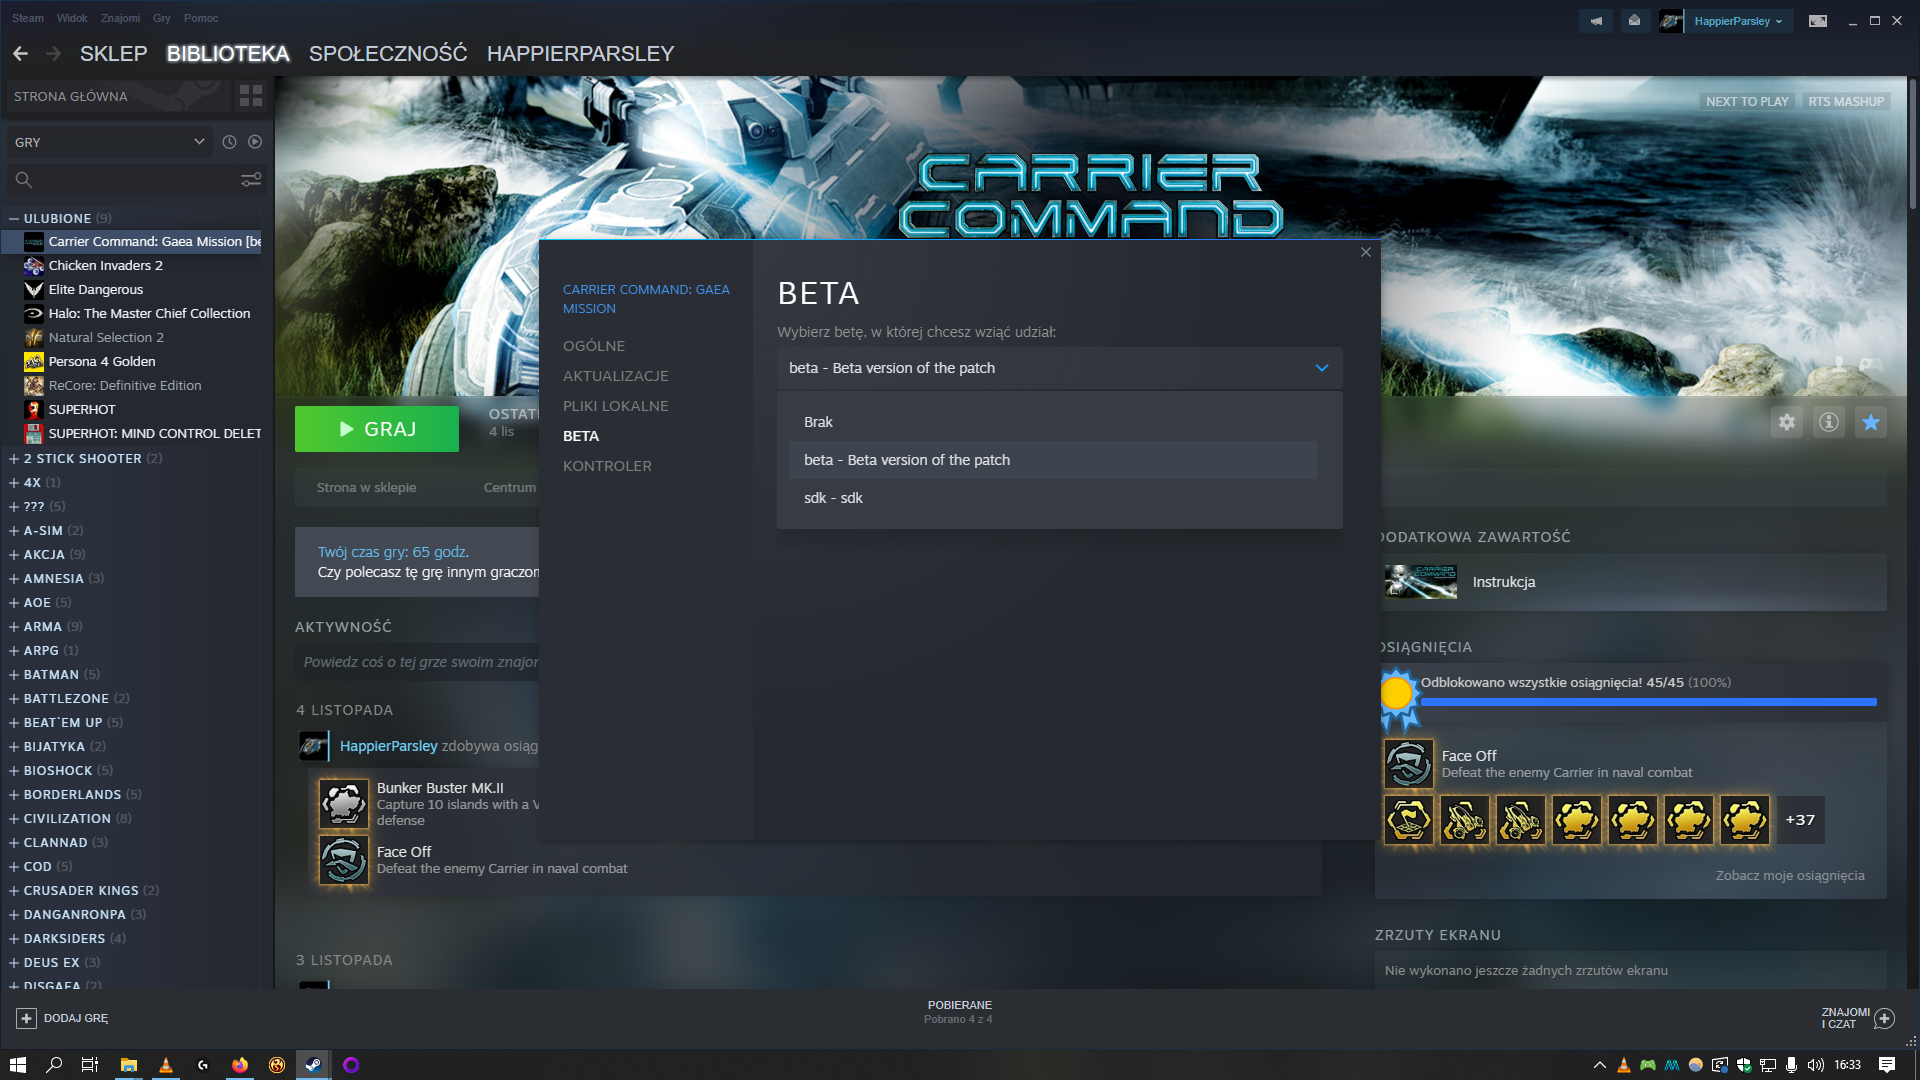Toggle grid view icon beside Strona Główna
Viewport: 1920px width, 1080px height.
point(250,96)
